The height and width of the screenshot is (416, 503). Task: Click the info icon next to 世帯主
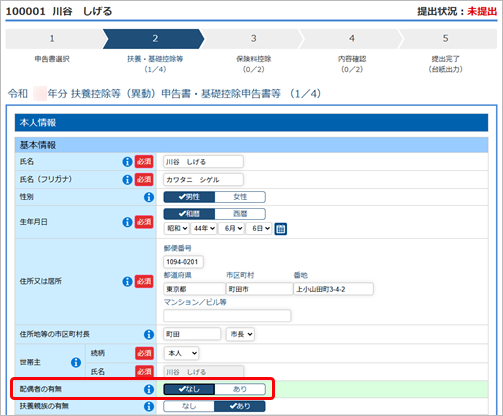pyautogui.click(x=76, y=362)
